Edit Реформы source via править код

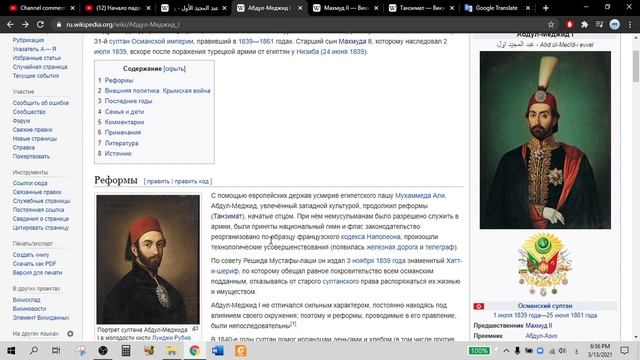click(x=191, y=181)
